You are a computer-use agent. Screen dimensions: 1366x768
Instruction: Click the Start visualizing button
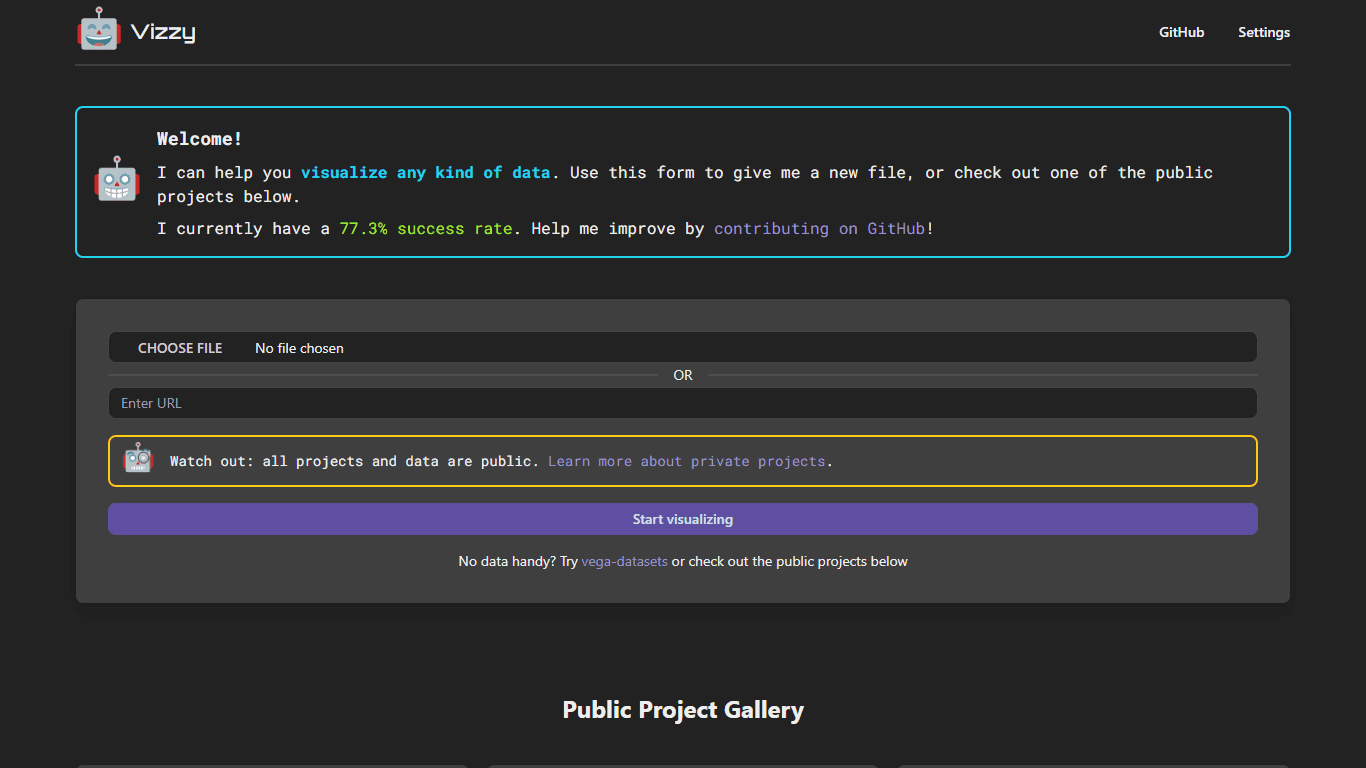point(682,519)
